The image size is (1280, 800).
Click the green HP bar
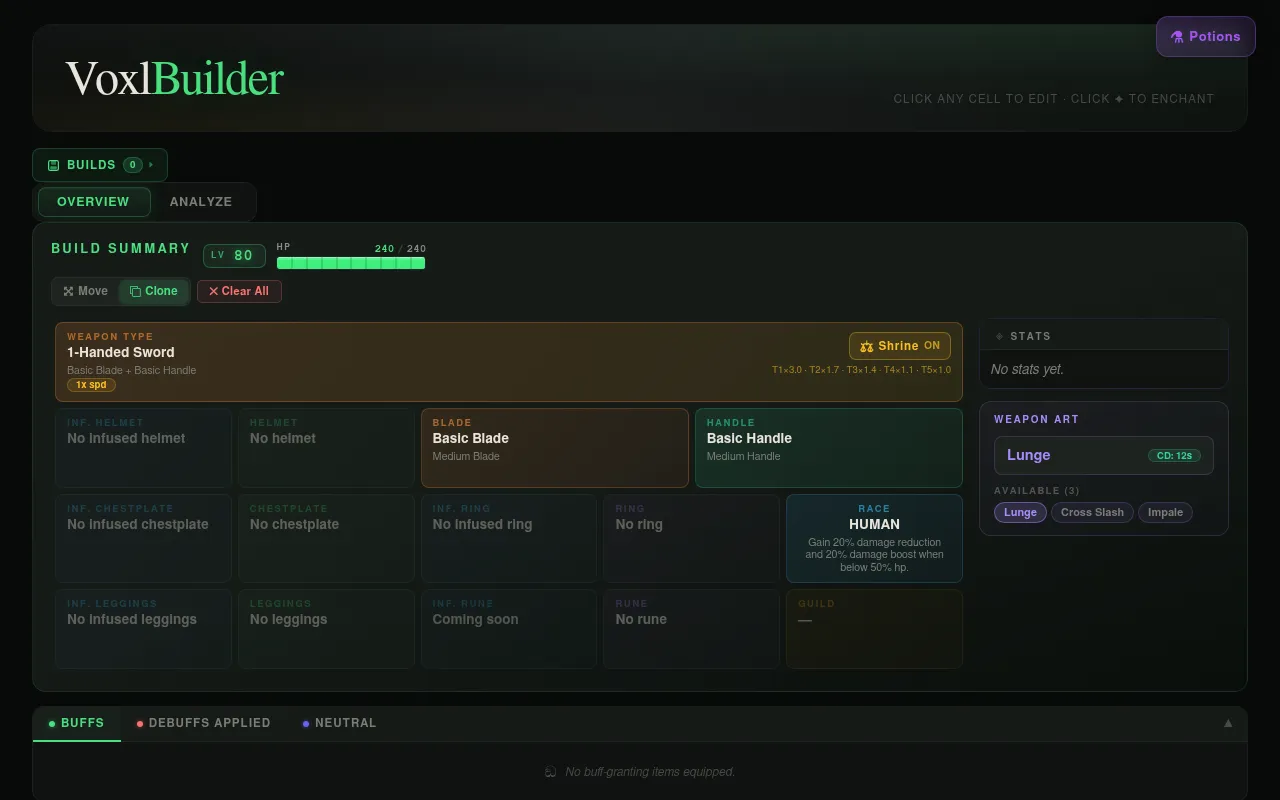pos(351,263)
